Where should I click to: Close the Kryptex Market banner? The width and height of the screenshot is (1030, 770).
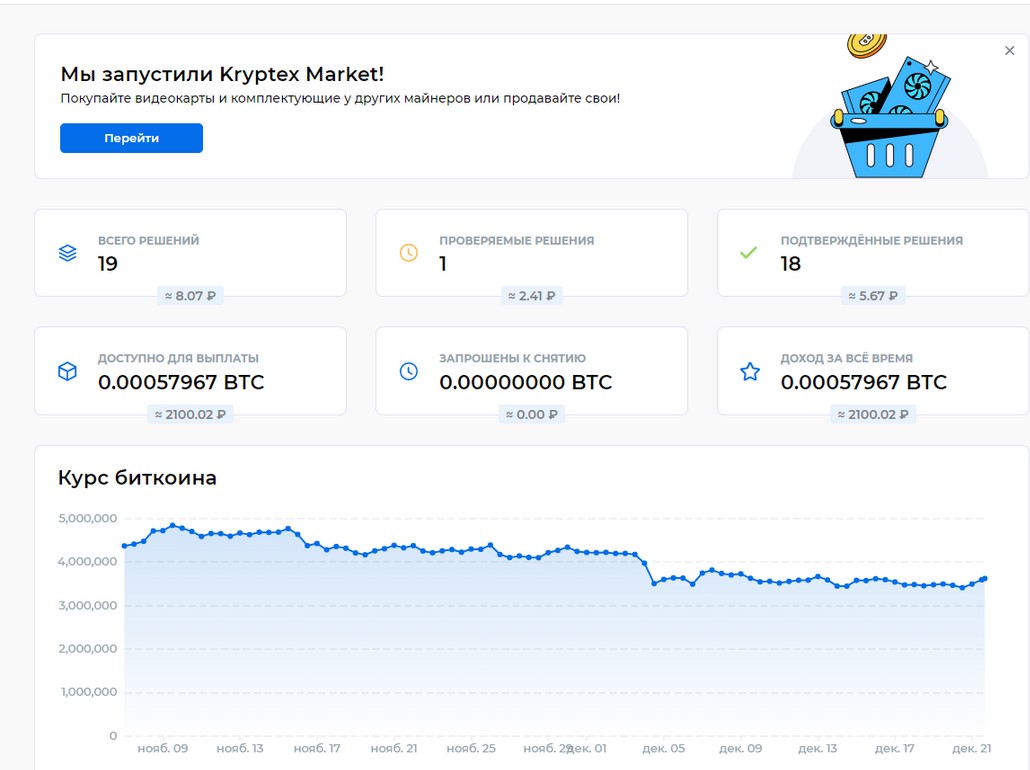1010,51
